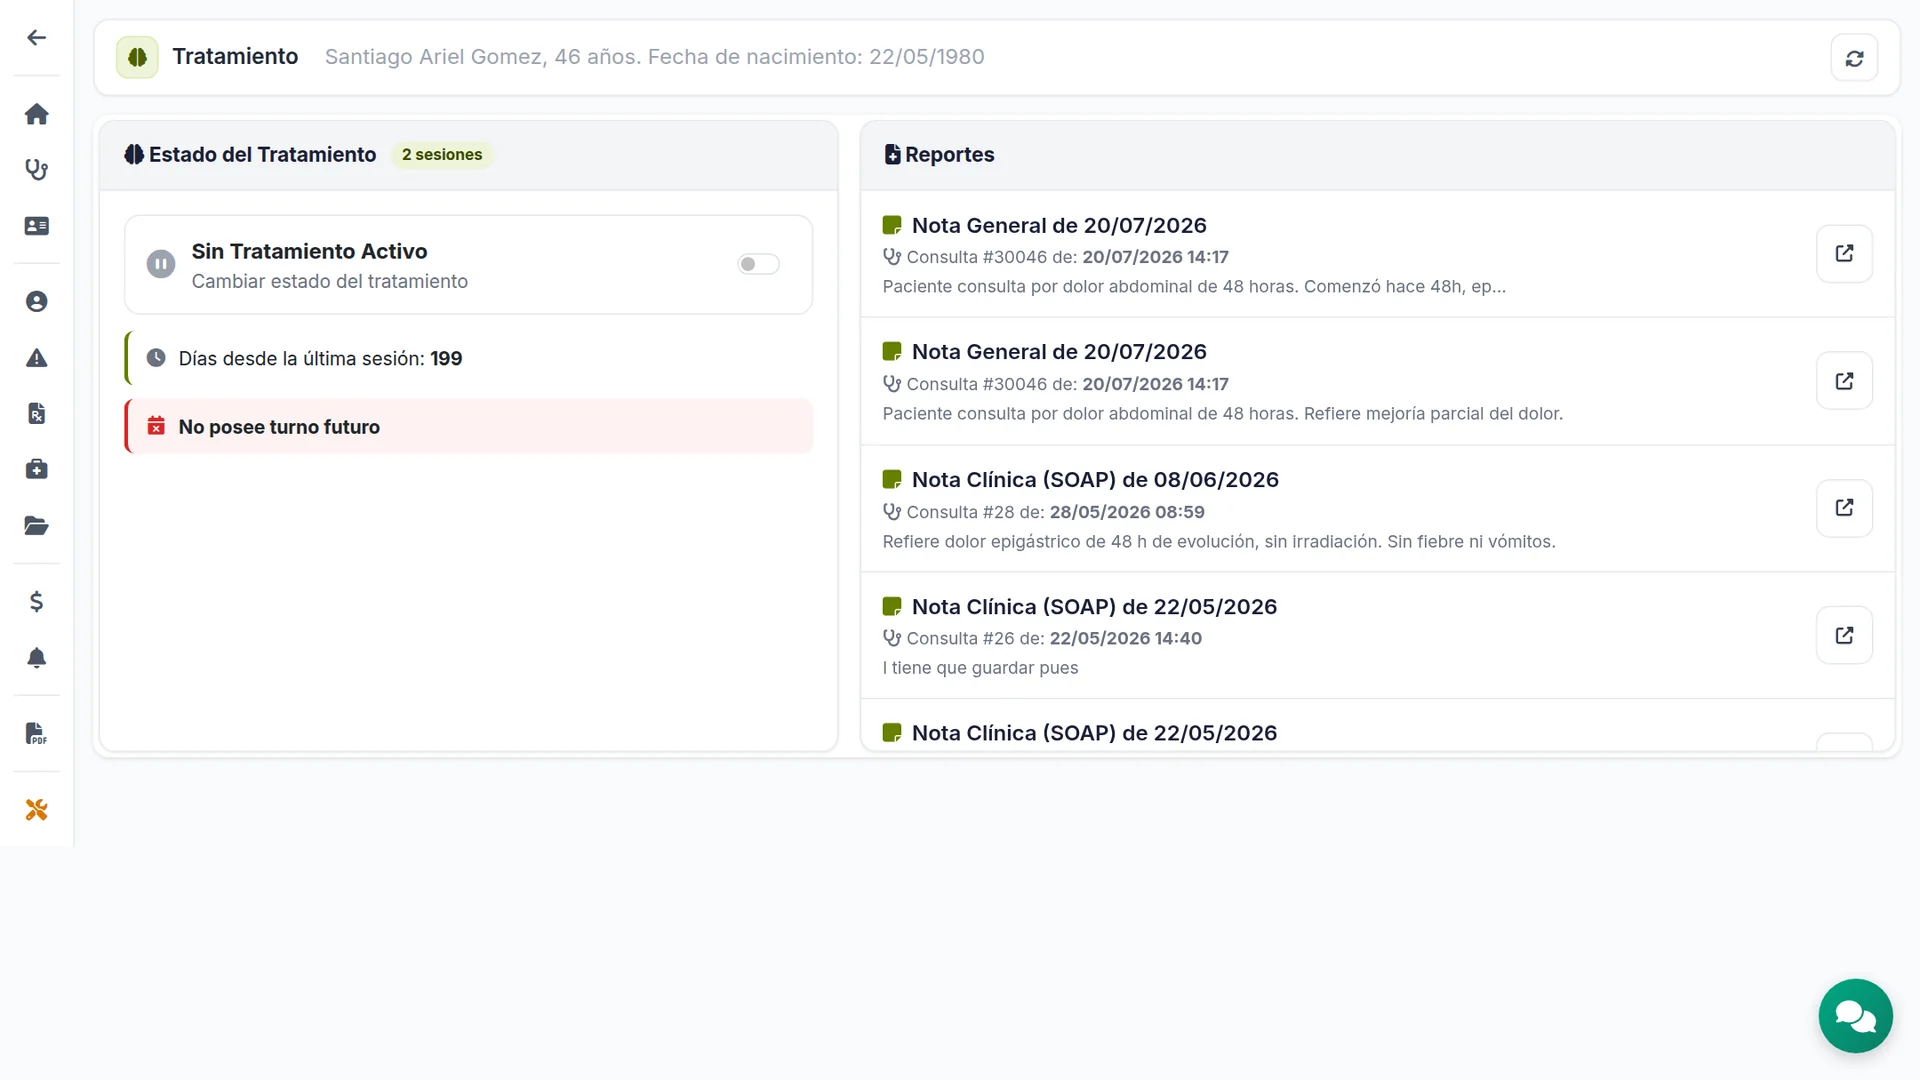Open the PDF file icon in sidebar
This screenshot has height=1080, width=1920.
click(37, 733)
